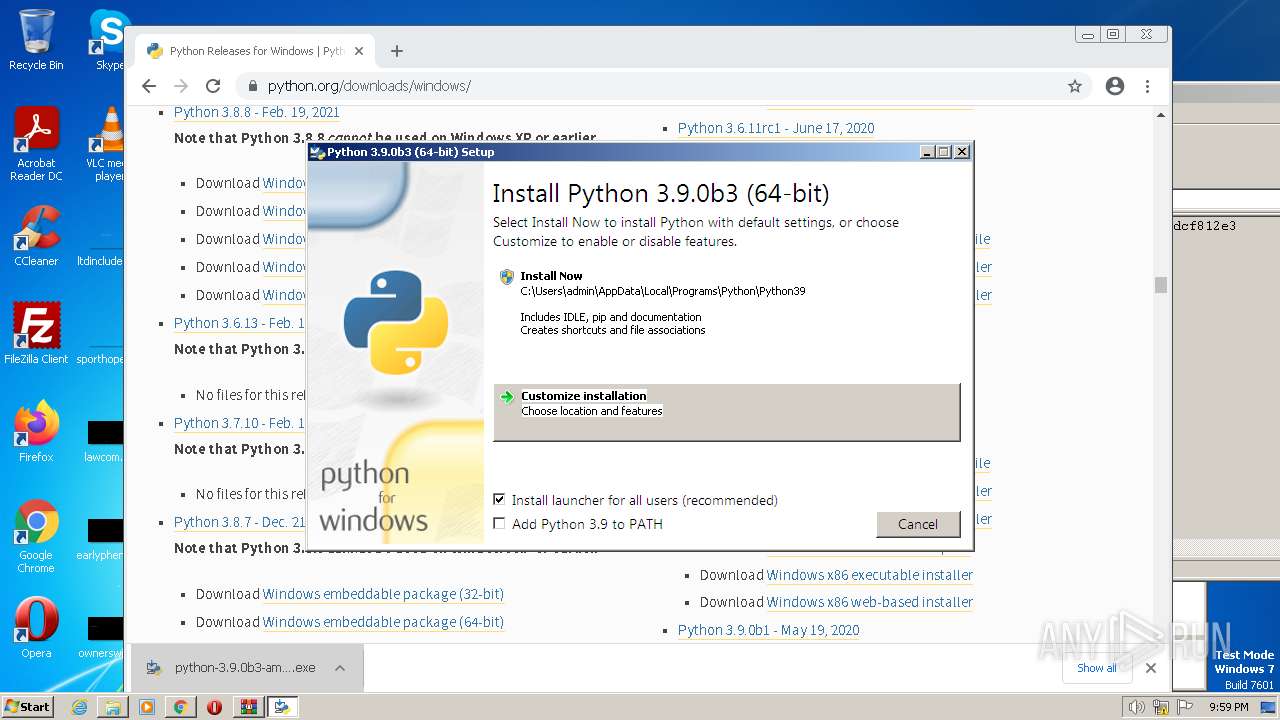Click the network tray icon
The image size is (1280, 720).
coord(1161,707)
